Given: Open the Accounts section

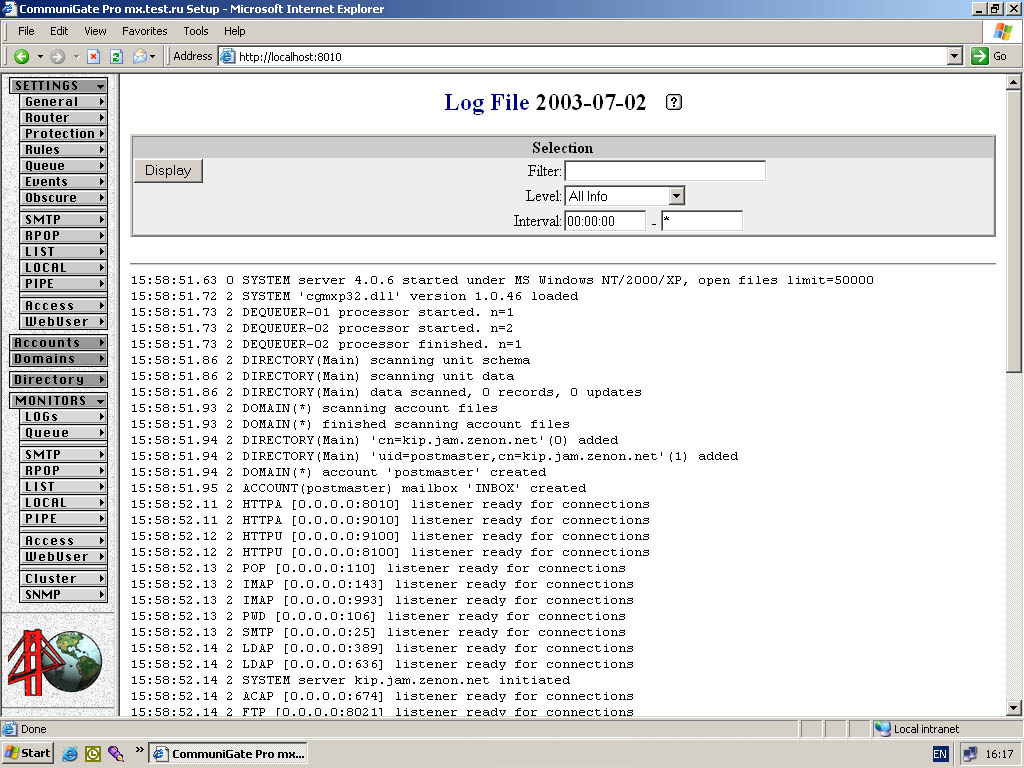Looking at the screenshot, I should 59,342.
